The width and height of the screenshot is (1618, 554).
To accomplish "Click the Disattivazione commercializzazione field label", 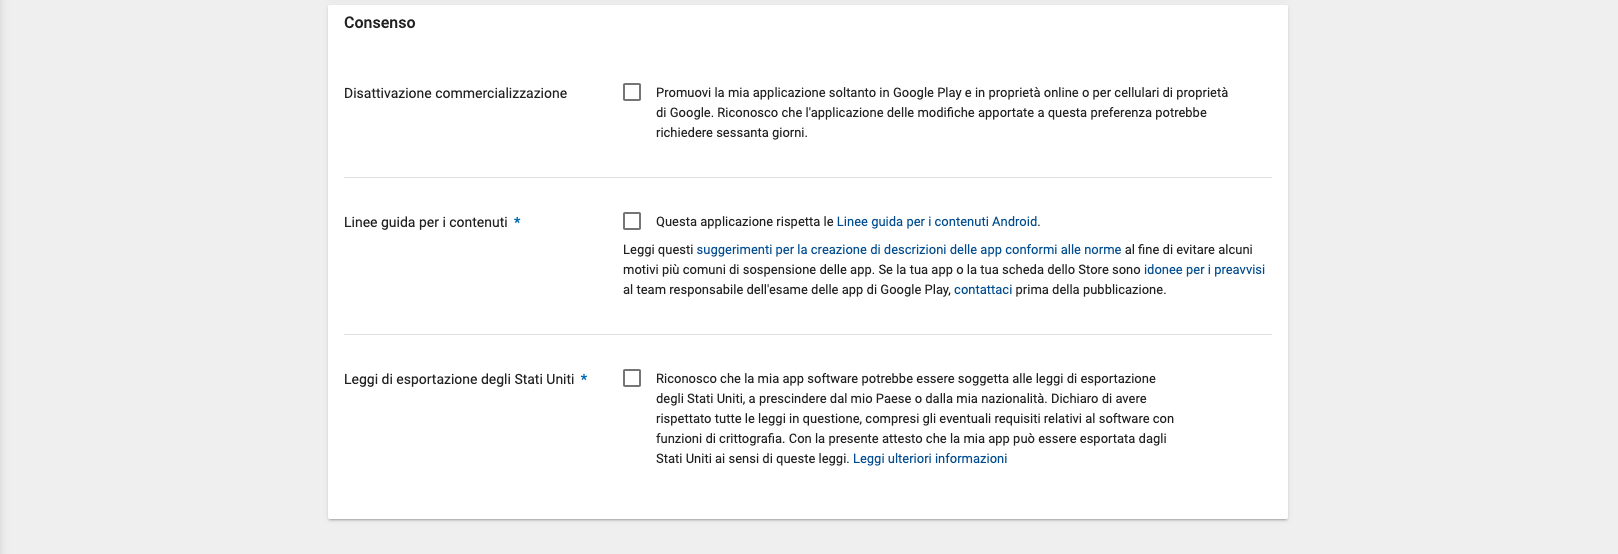I will (455, 93).
